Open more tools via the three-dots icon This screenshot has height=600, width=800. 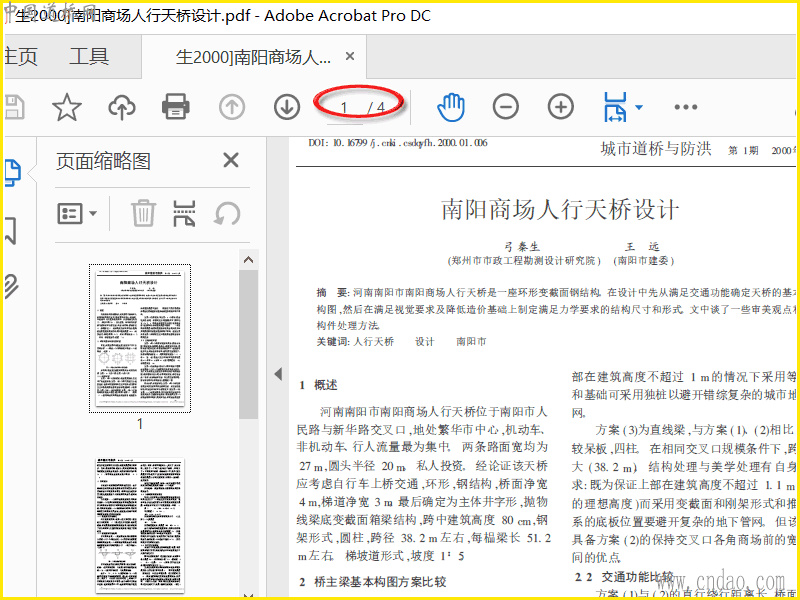point(686,107)
